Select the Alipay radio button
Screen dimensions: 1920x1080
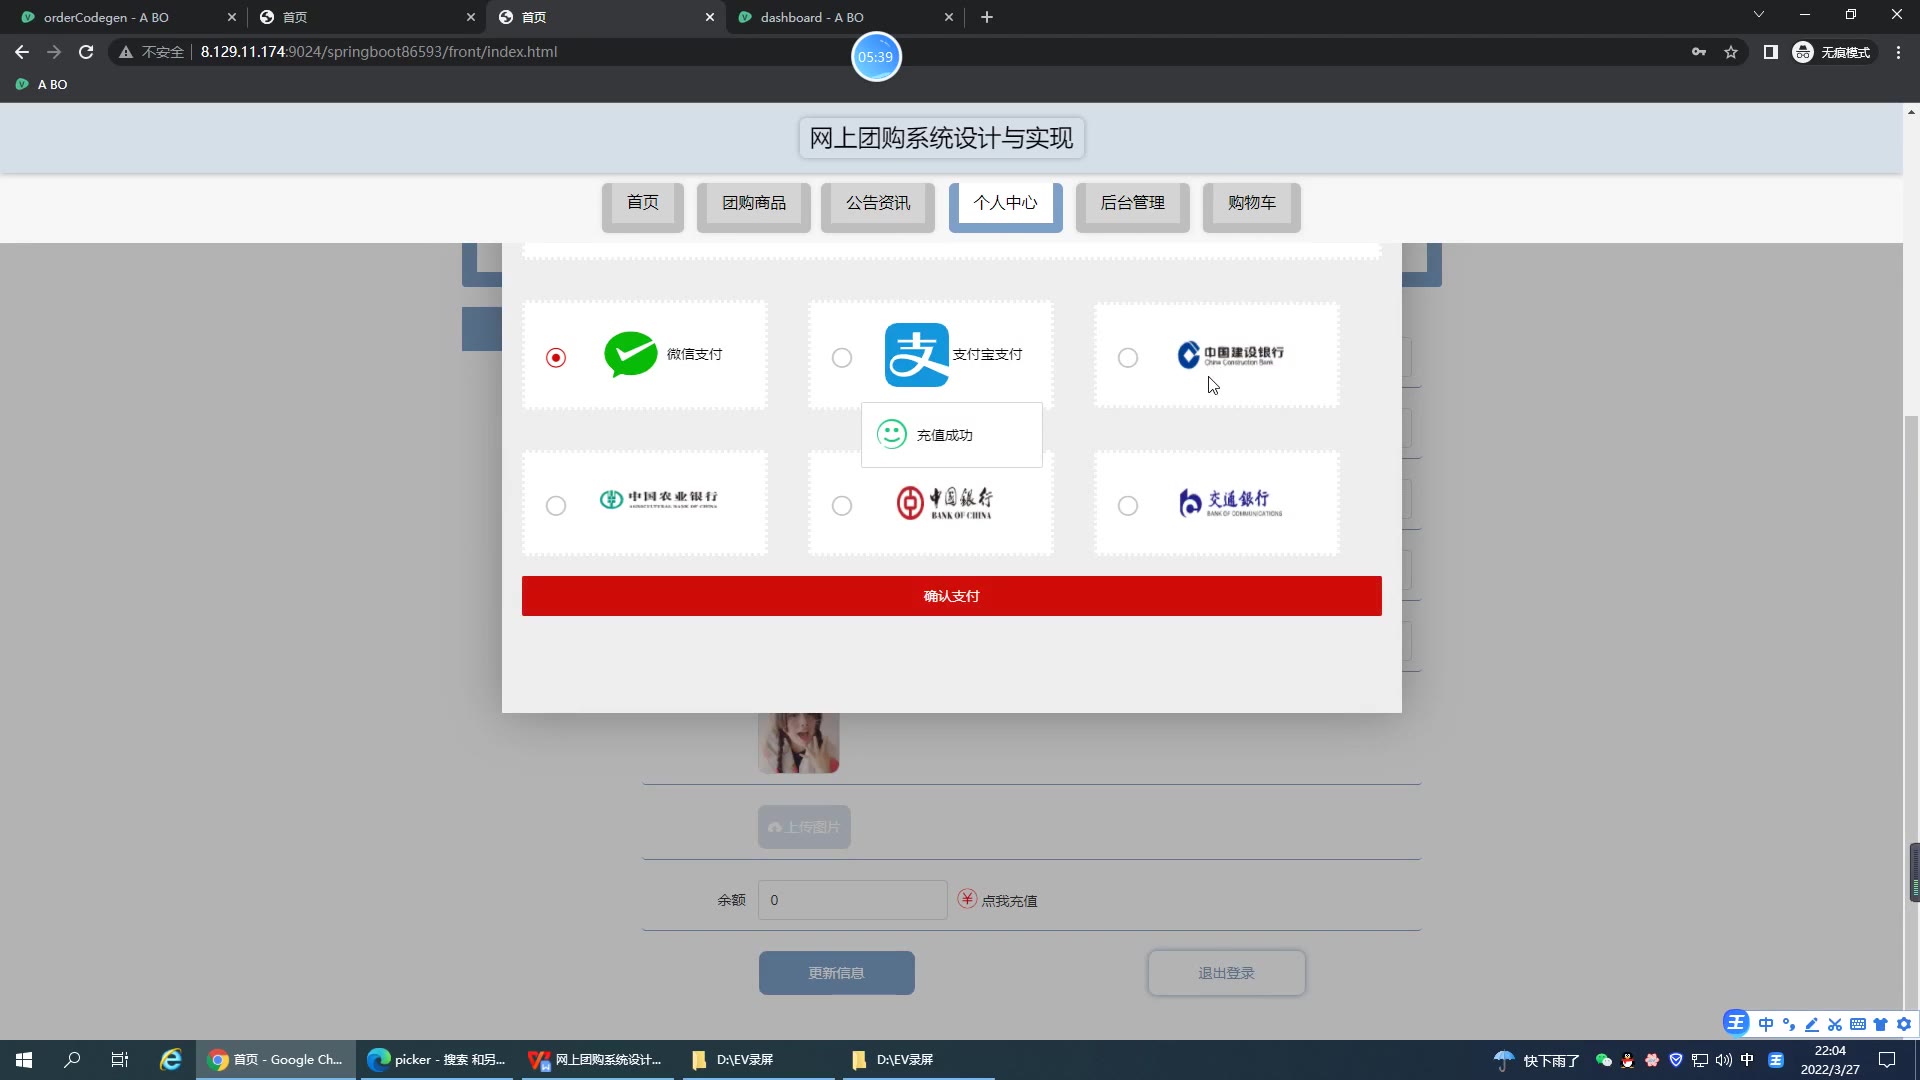(842, 357)
